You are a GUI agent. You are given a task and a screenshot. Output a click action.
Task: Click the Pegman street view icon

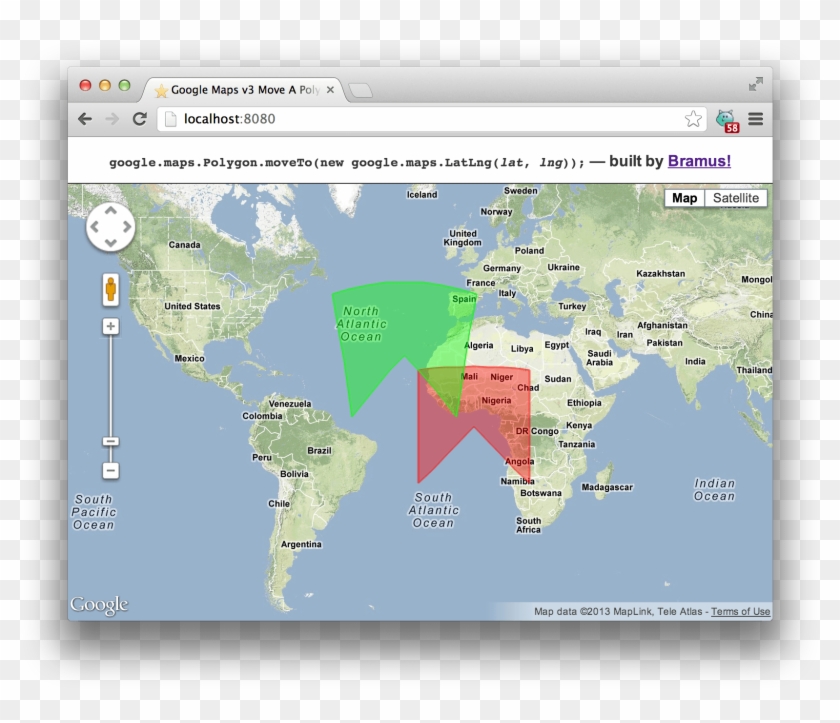click(x=110, y=291)
